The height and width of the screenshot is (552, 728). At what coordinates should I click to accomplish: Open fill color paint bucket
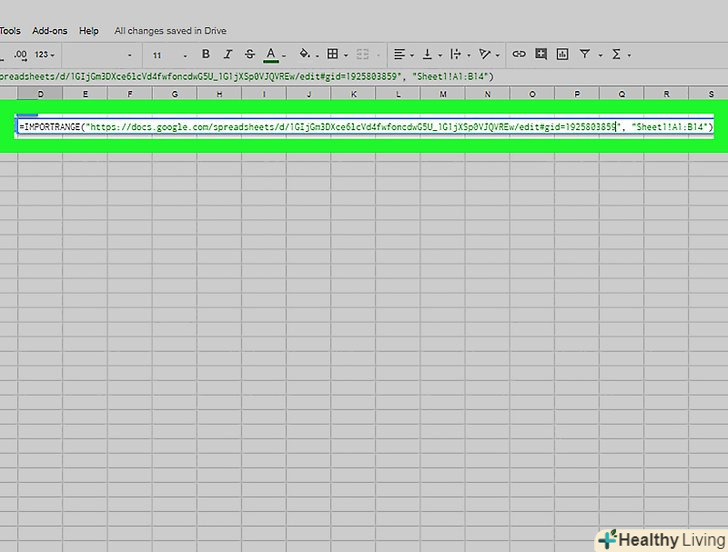point(305,54)
